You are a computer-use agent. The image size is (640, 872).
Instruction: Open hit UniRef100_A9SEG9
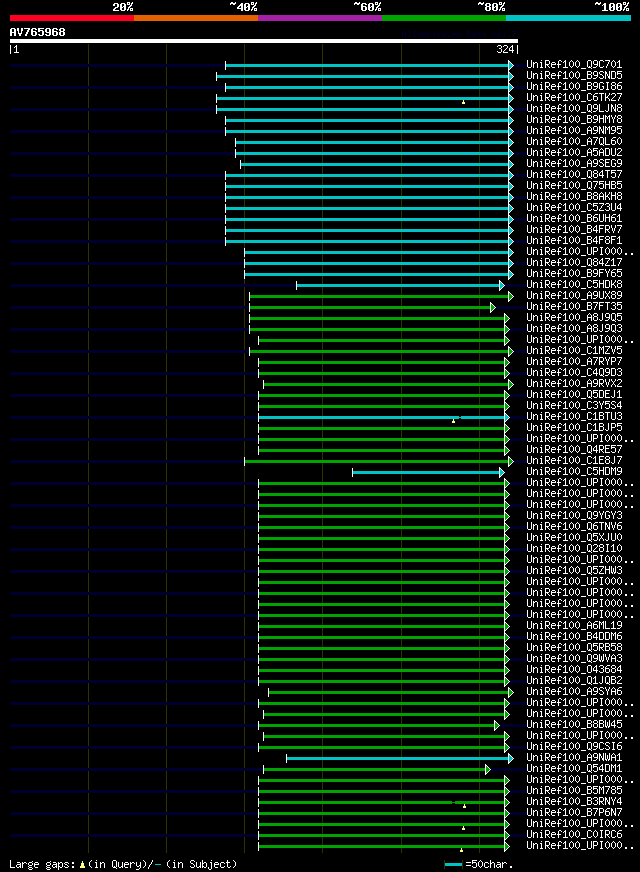point(574,164)
